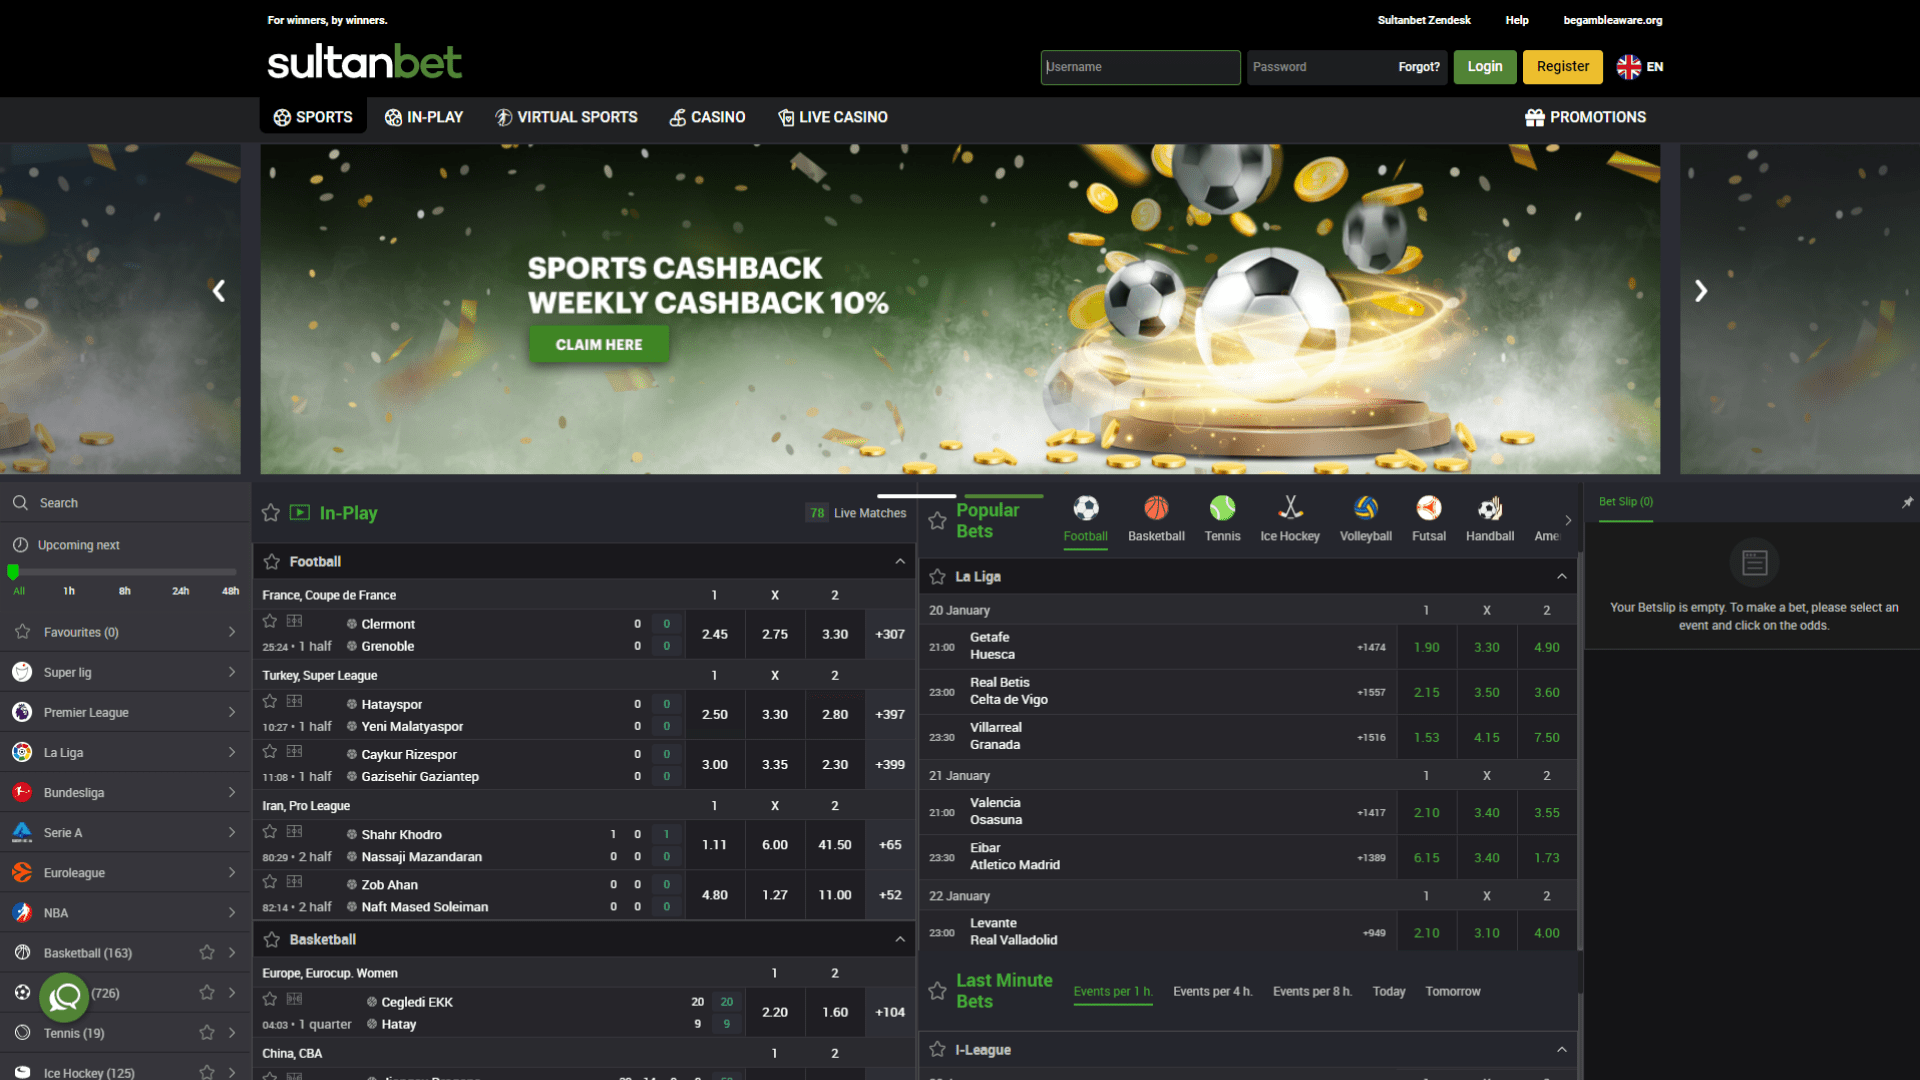The width and height of the screenshot is (1920, 1080).
Task: Star the Popular Bets section
Action: coord(937,520)
